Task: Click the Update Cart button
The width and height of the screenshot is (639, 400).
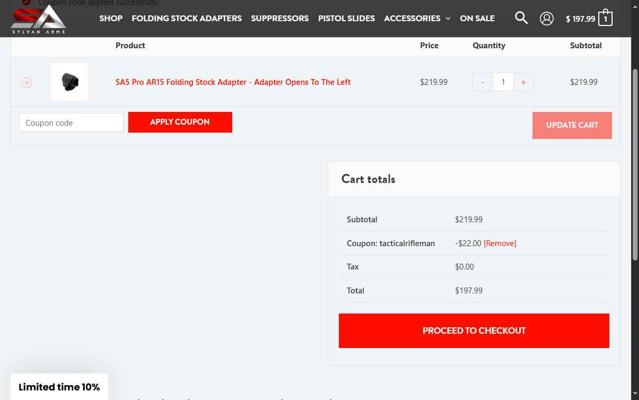Action: [x=572, y=125]
